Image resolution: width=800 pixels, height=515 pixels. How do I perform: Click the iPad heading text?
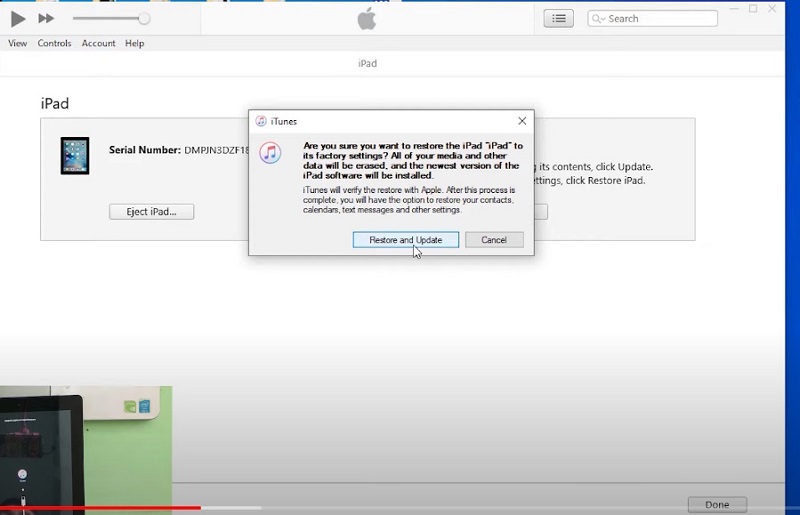tap(55, 104)
